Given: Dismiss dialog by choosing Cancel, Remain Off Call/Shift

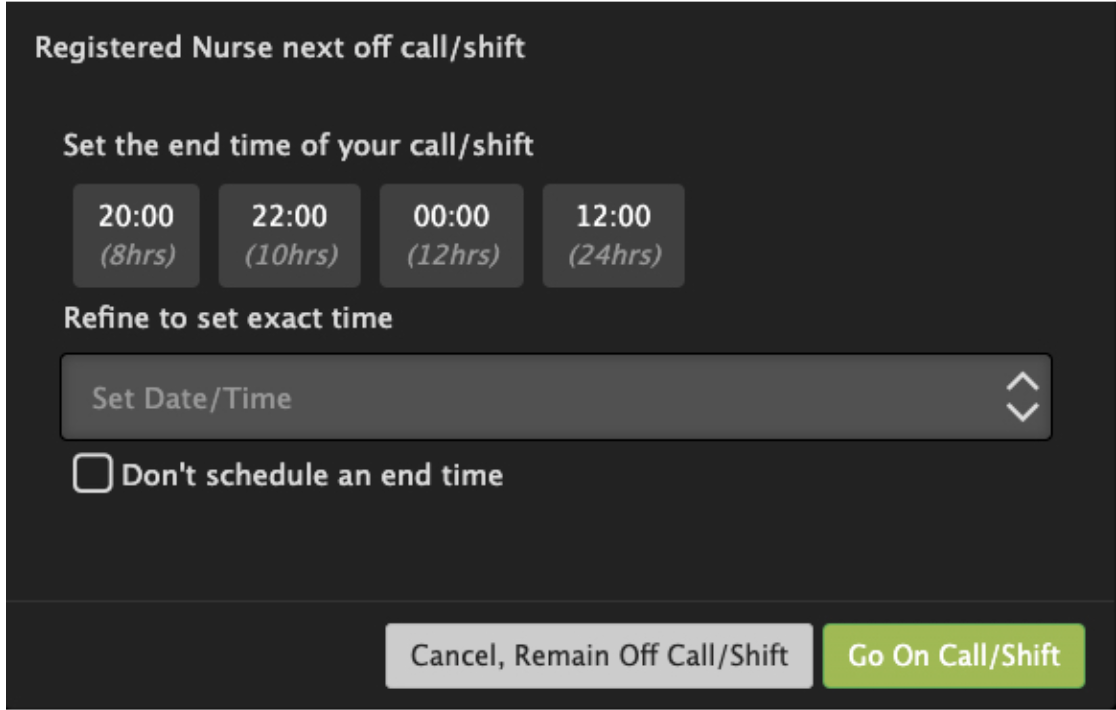Looking at the screenshot, I should [x=600, y=650].
